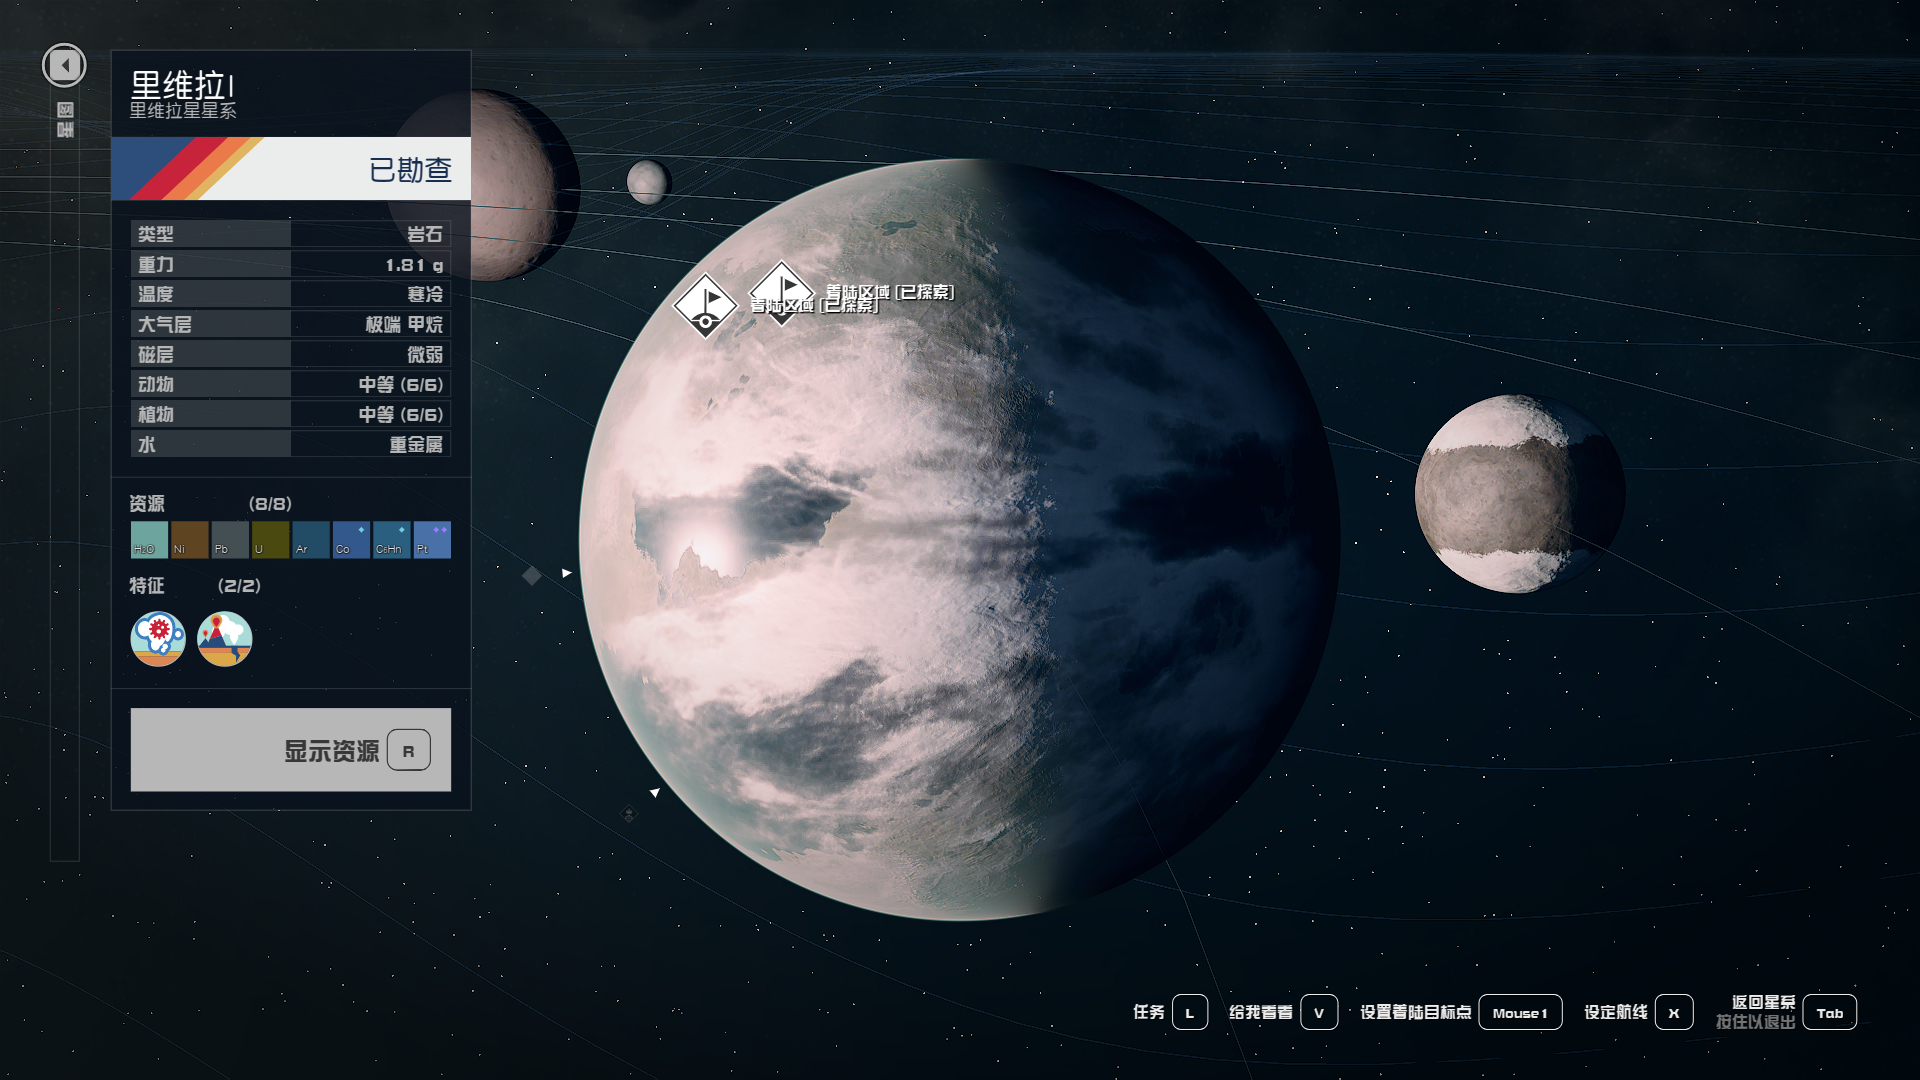Click the 设置着陆目标点 label text
Image resolution: width=1920 pixels, height=1080 pixels.
pos(1415,1012)
